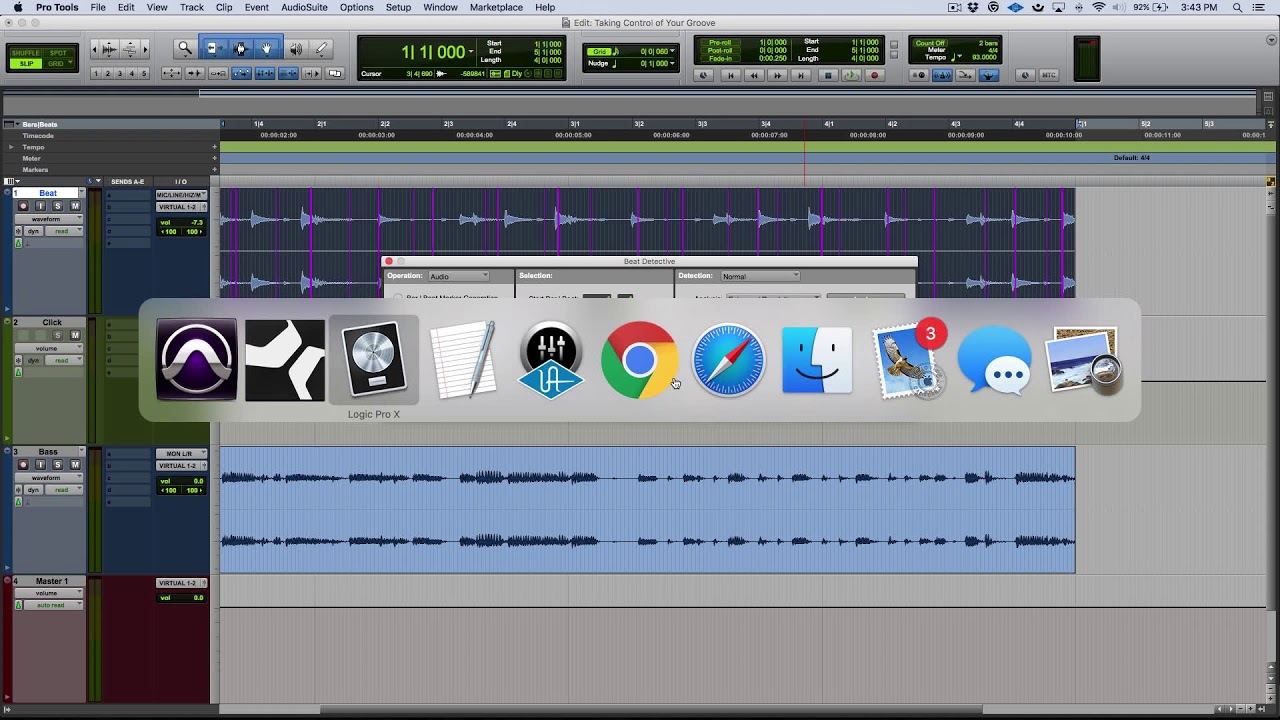Click the transport Stop button
This screenshot has height=720, width=1280.
(827, 75)
